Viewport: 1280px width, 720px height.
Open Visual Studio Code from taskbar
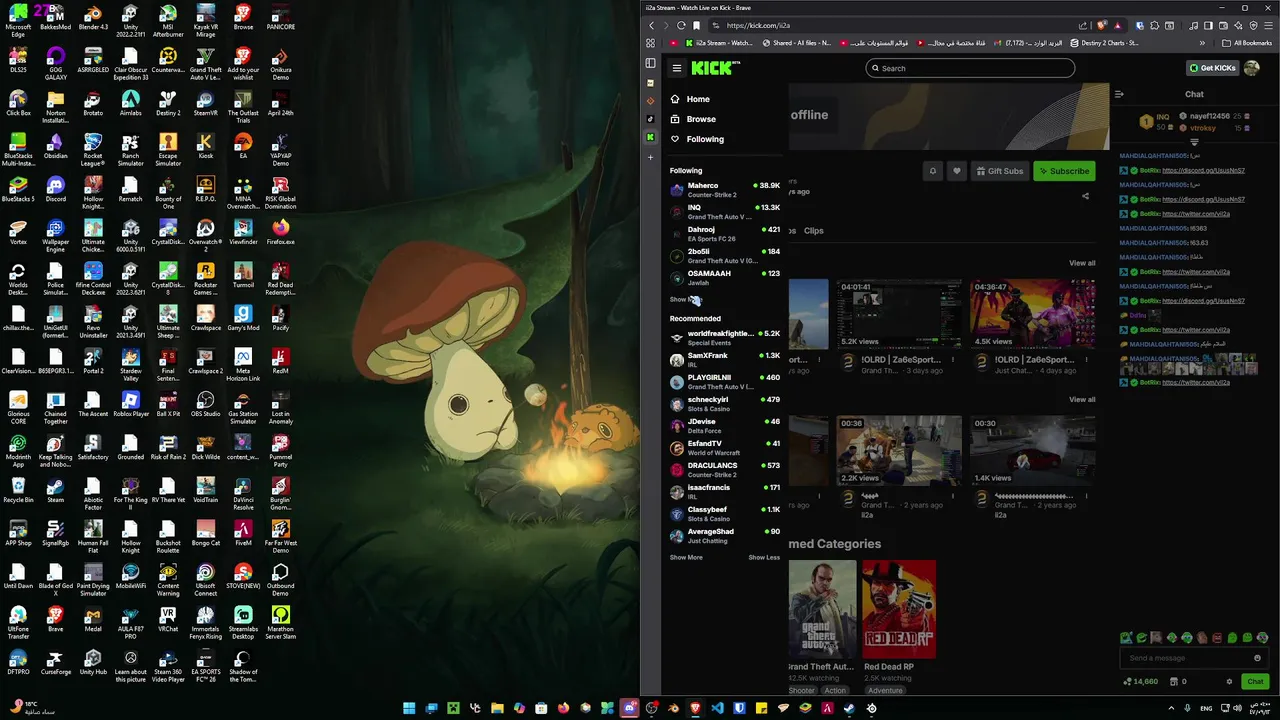(x=717, y=708)
